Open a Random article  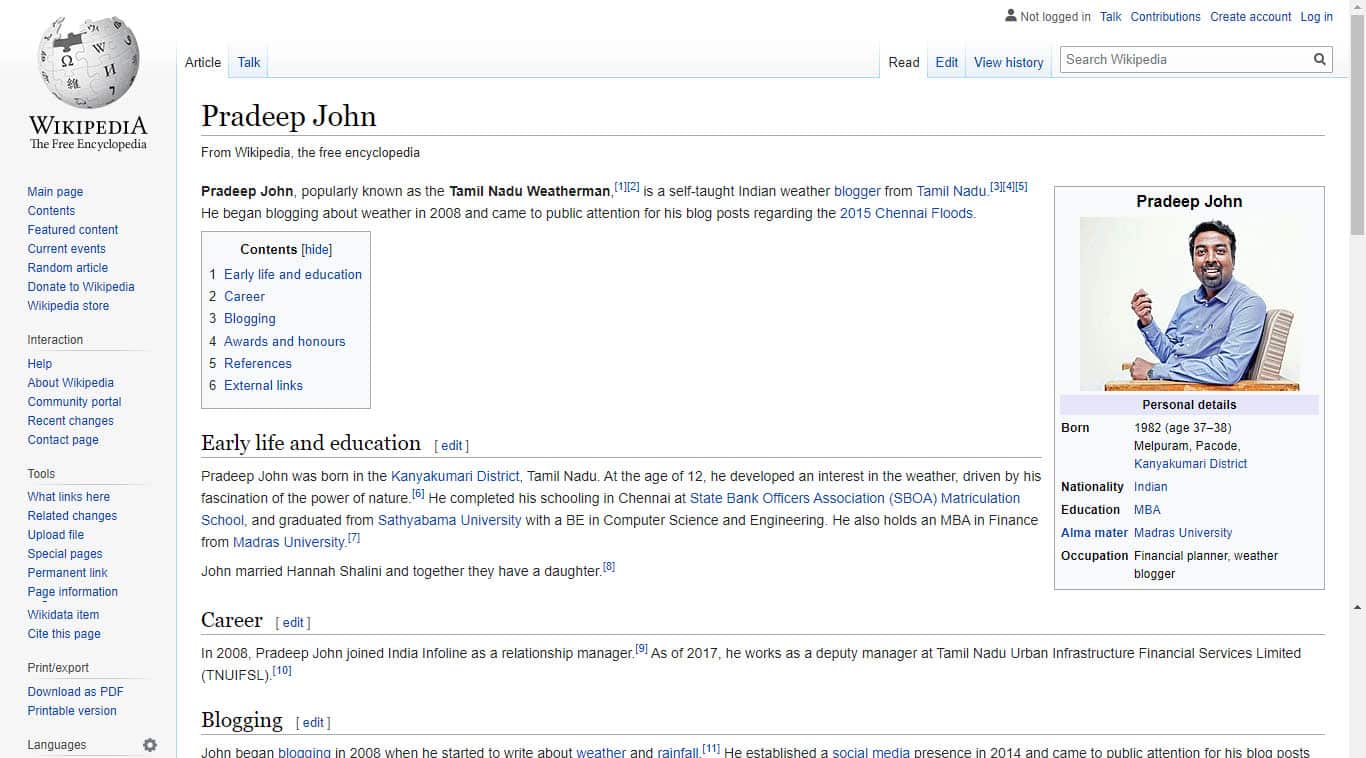click(68, 268)
